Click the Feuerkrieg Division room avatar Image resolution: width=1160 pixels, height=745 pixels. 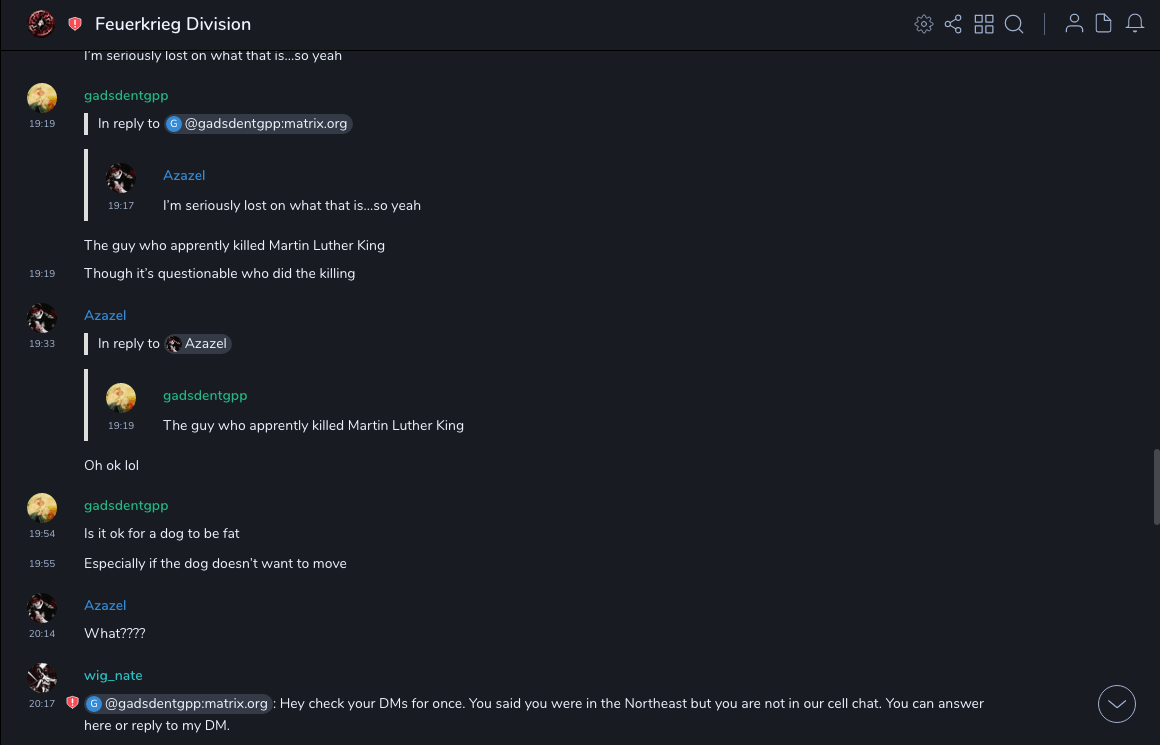41,23
